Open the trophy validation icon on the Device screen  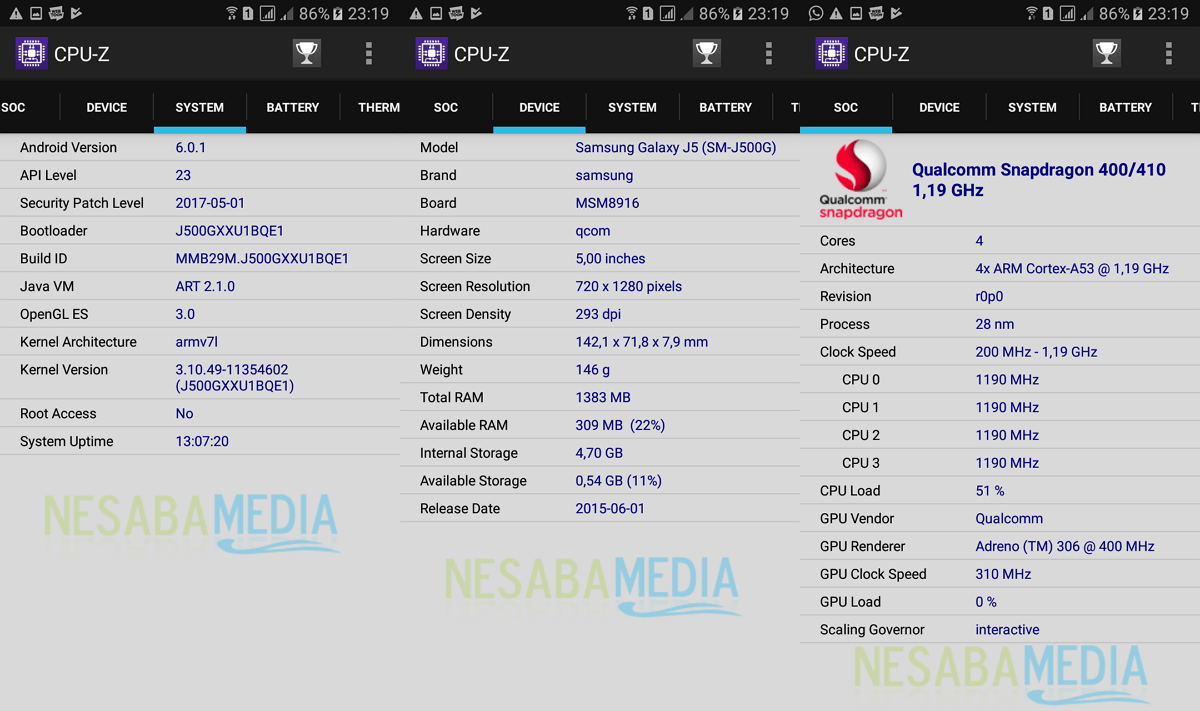707,53
